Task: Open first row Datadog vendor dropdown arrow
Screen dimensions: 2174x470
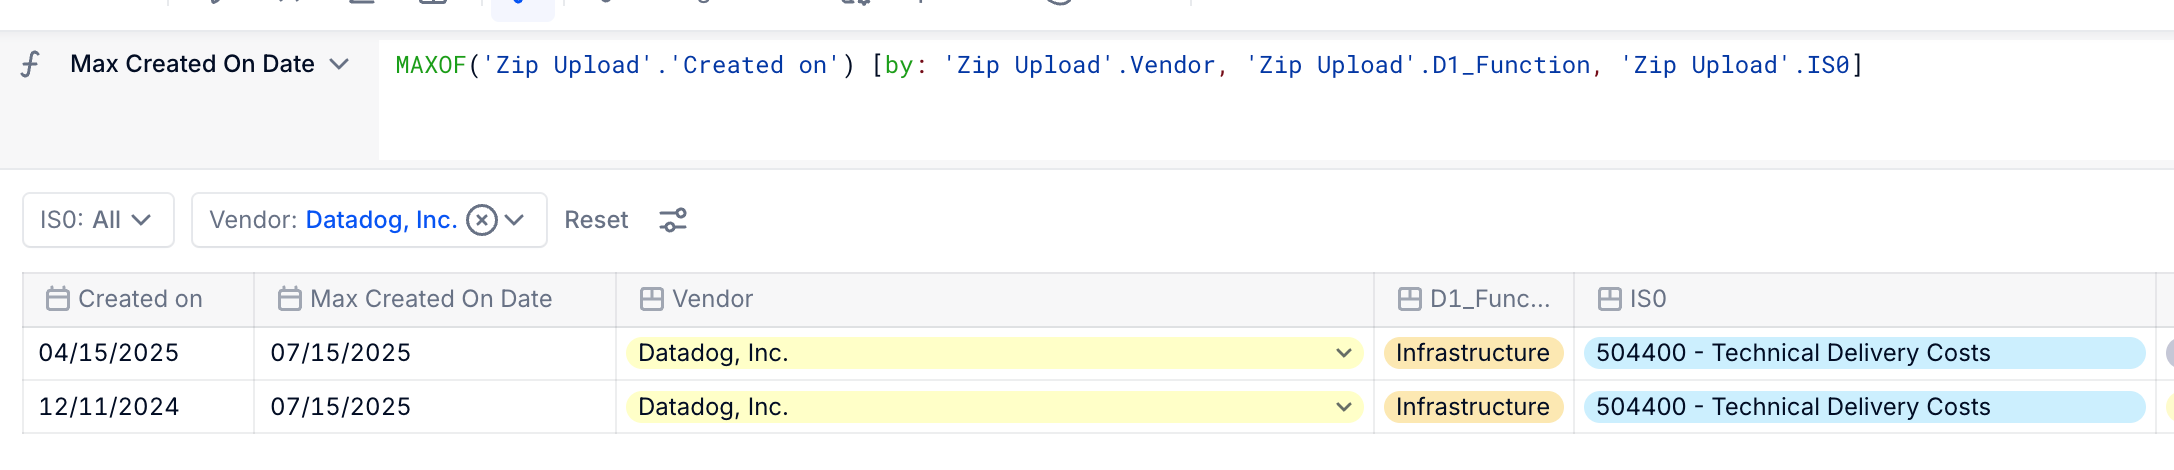Action: (1343, 353)
